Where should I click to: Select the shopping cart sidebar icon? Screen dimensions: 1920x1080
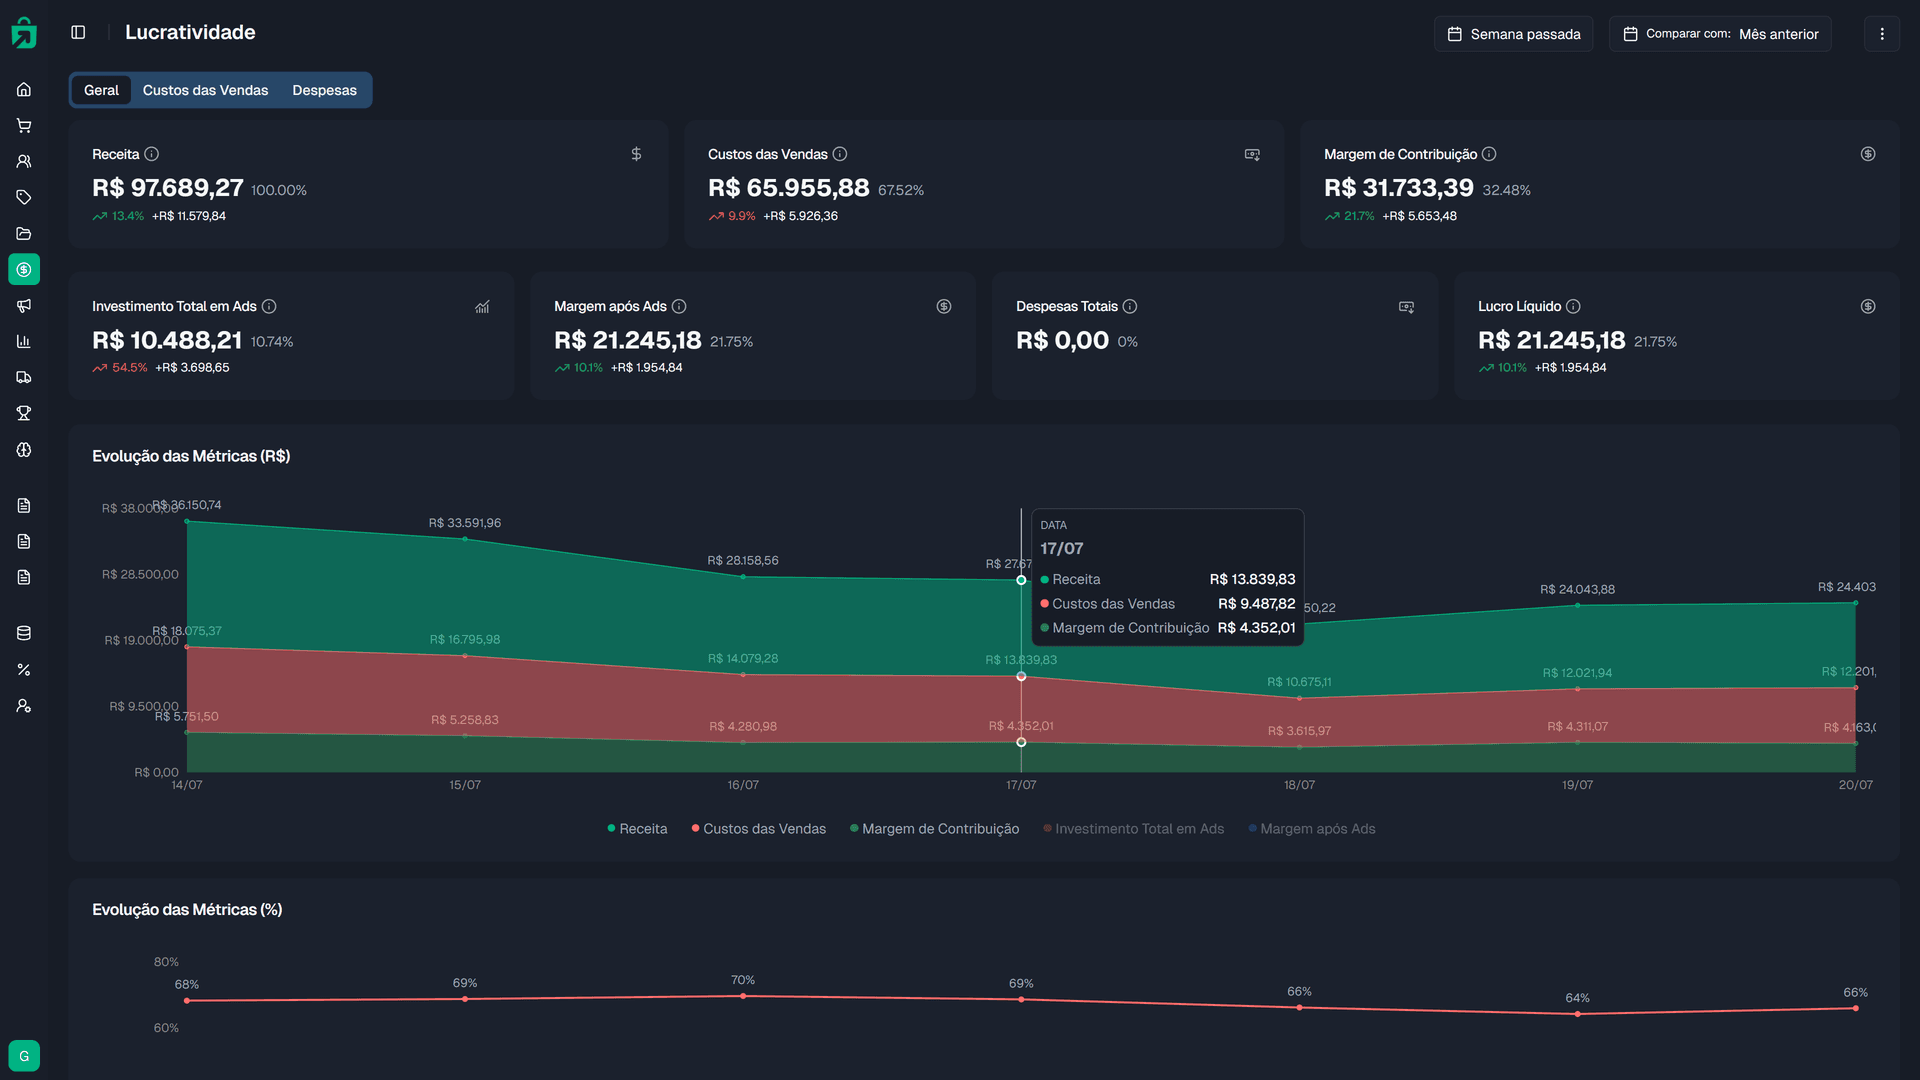point(24,125)
